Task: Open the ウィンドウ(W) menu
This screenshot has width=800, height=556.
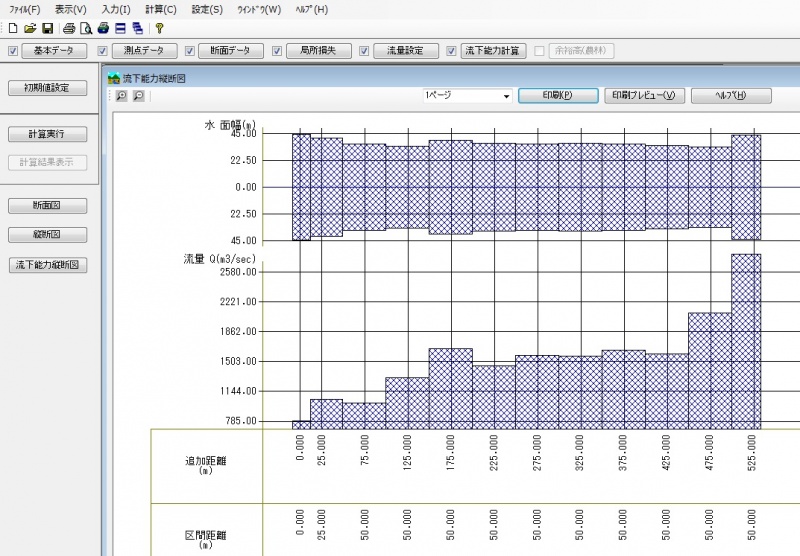Action: (x=259, y=10)
